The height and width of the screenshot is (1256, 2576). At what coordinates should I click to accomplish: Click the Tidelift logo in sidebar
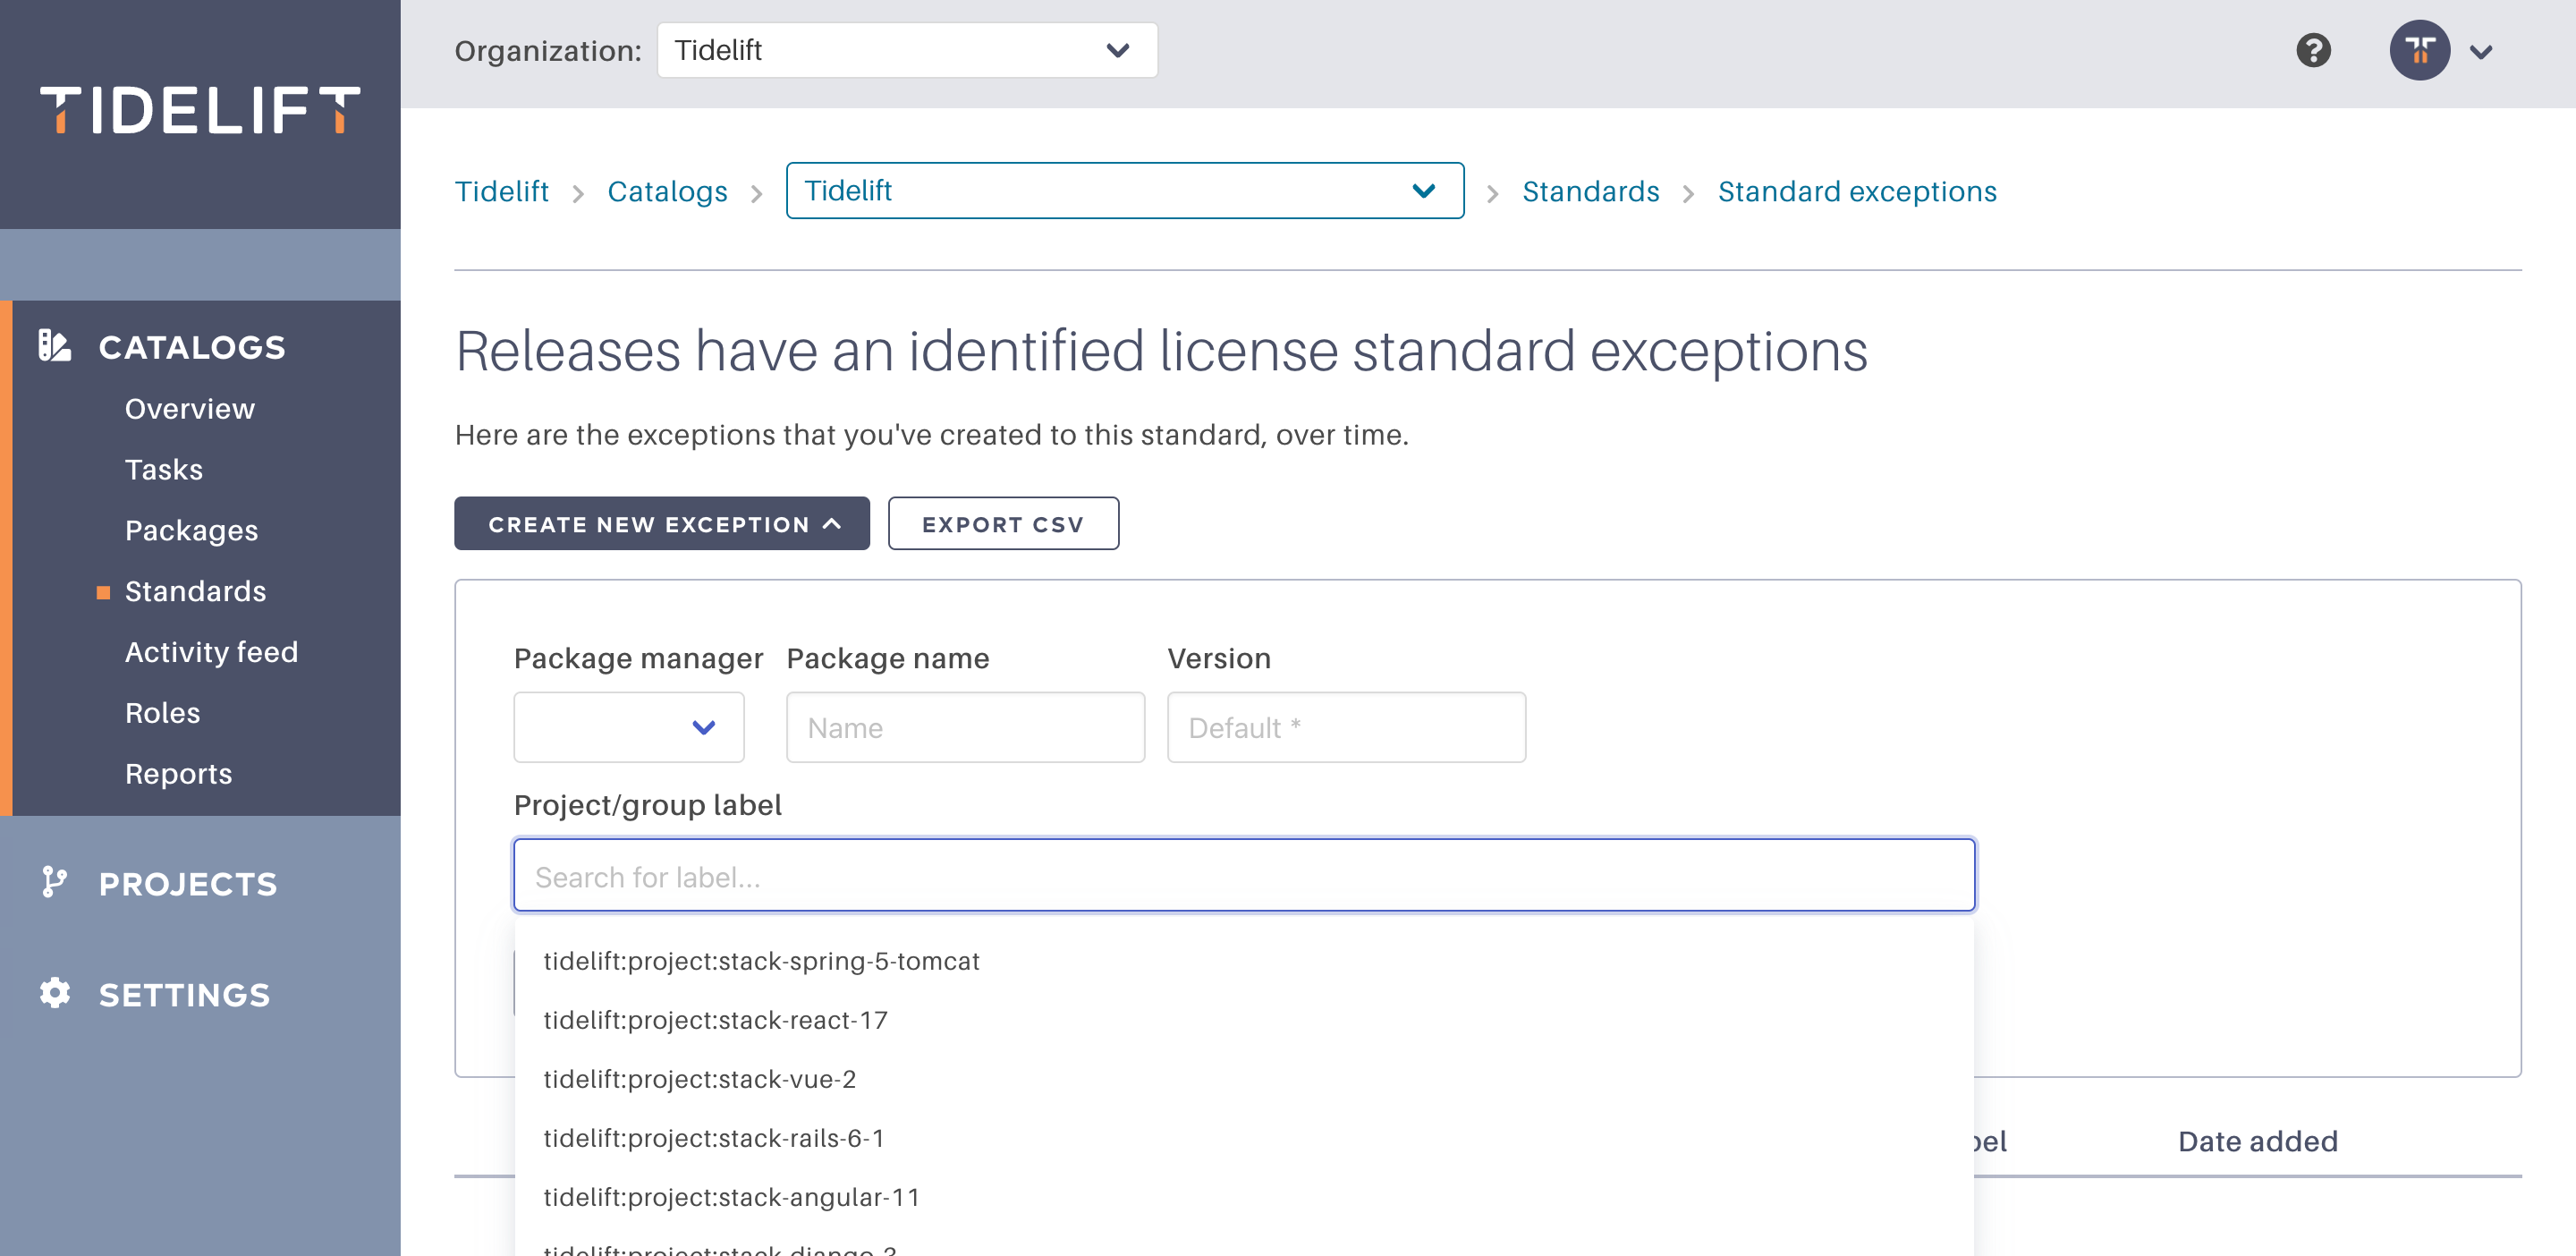[200, 110]
